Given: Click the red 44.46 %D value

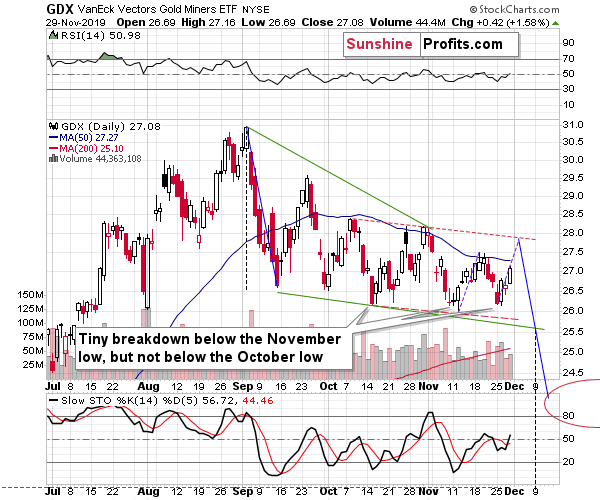Looking at the screenshot, I should tap(258, 401).
